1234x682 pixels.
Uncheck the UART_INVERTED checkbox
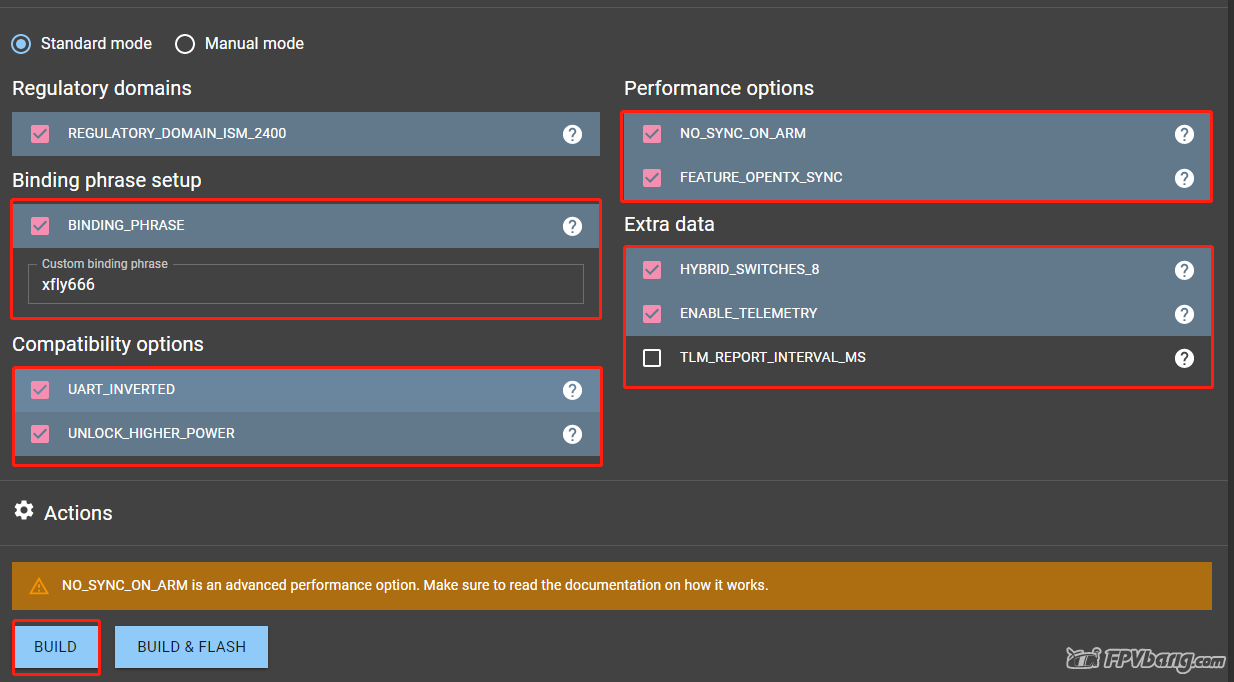[40, 390]
